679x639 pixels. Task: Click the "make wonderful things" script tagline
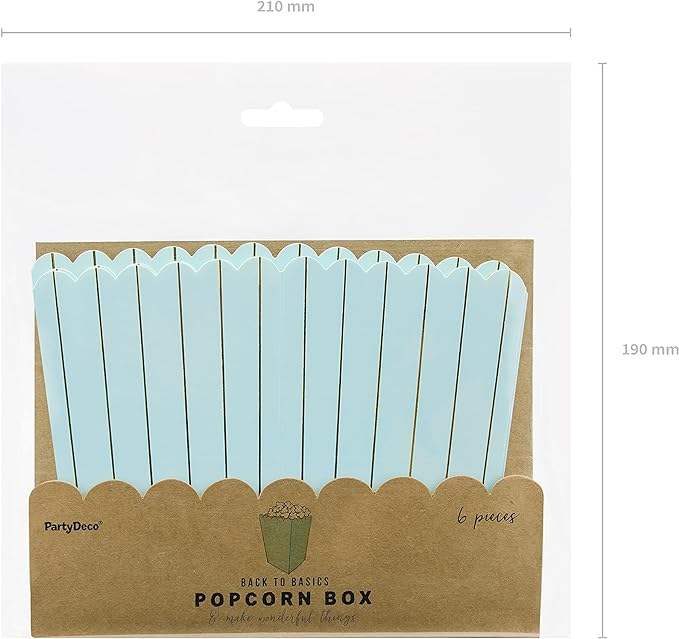coord(284,618)
